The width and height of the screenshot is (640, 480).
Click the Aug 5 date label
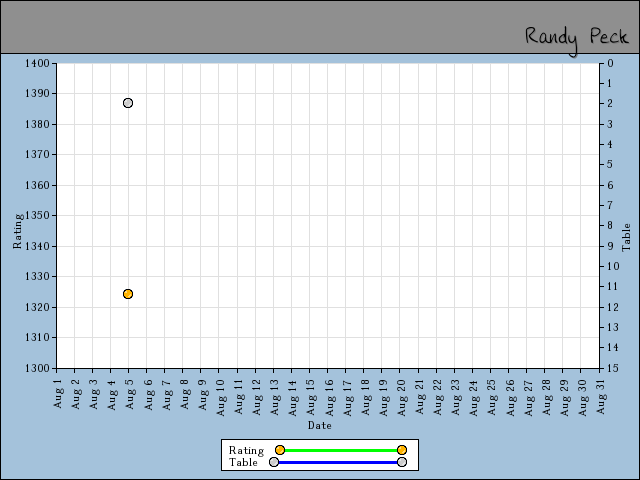130,393
